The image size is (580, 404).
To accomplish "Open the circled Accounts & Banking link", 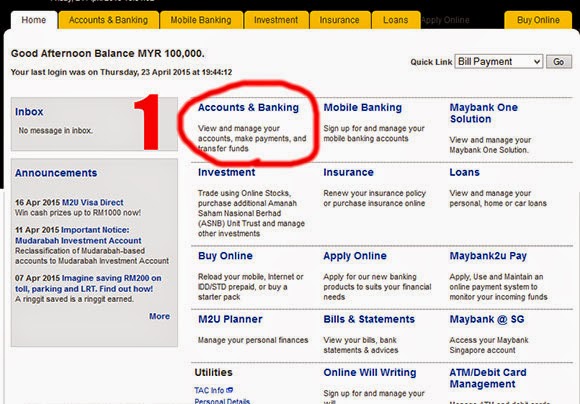I will click(x=248, y=108).
